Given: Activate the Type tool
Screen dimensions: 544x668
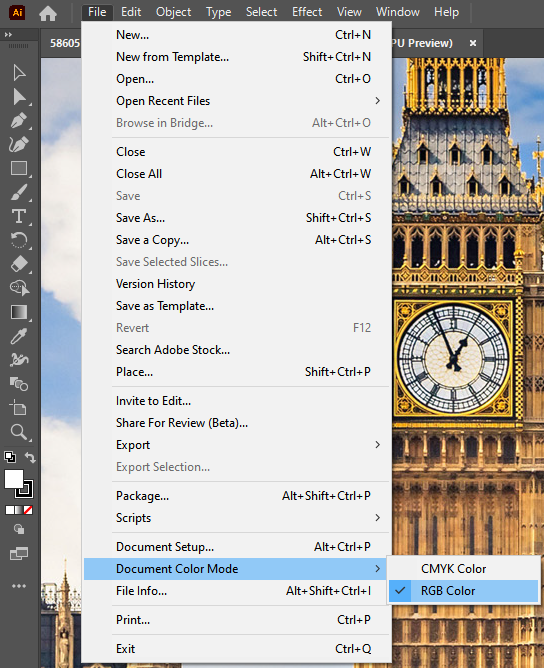Looking at the screenshot, I should (x=19, y=216).
